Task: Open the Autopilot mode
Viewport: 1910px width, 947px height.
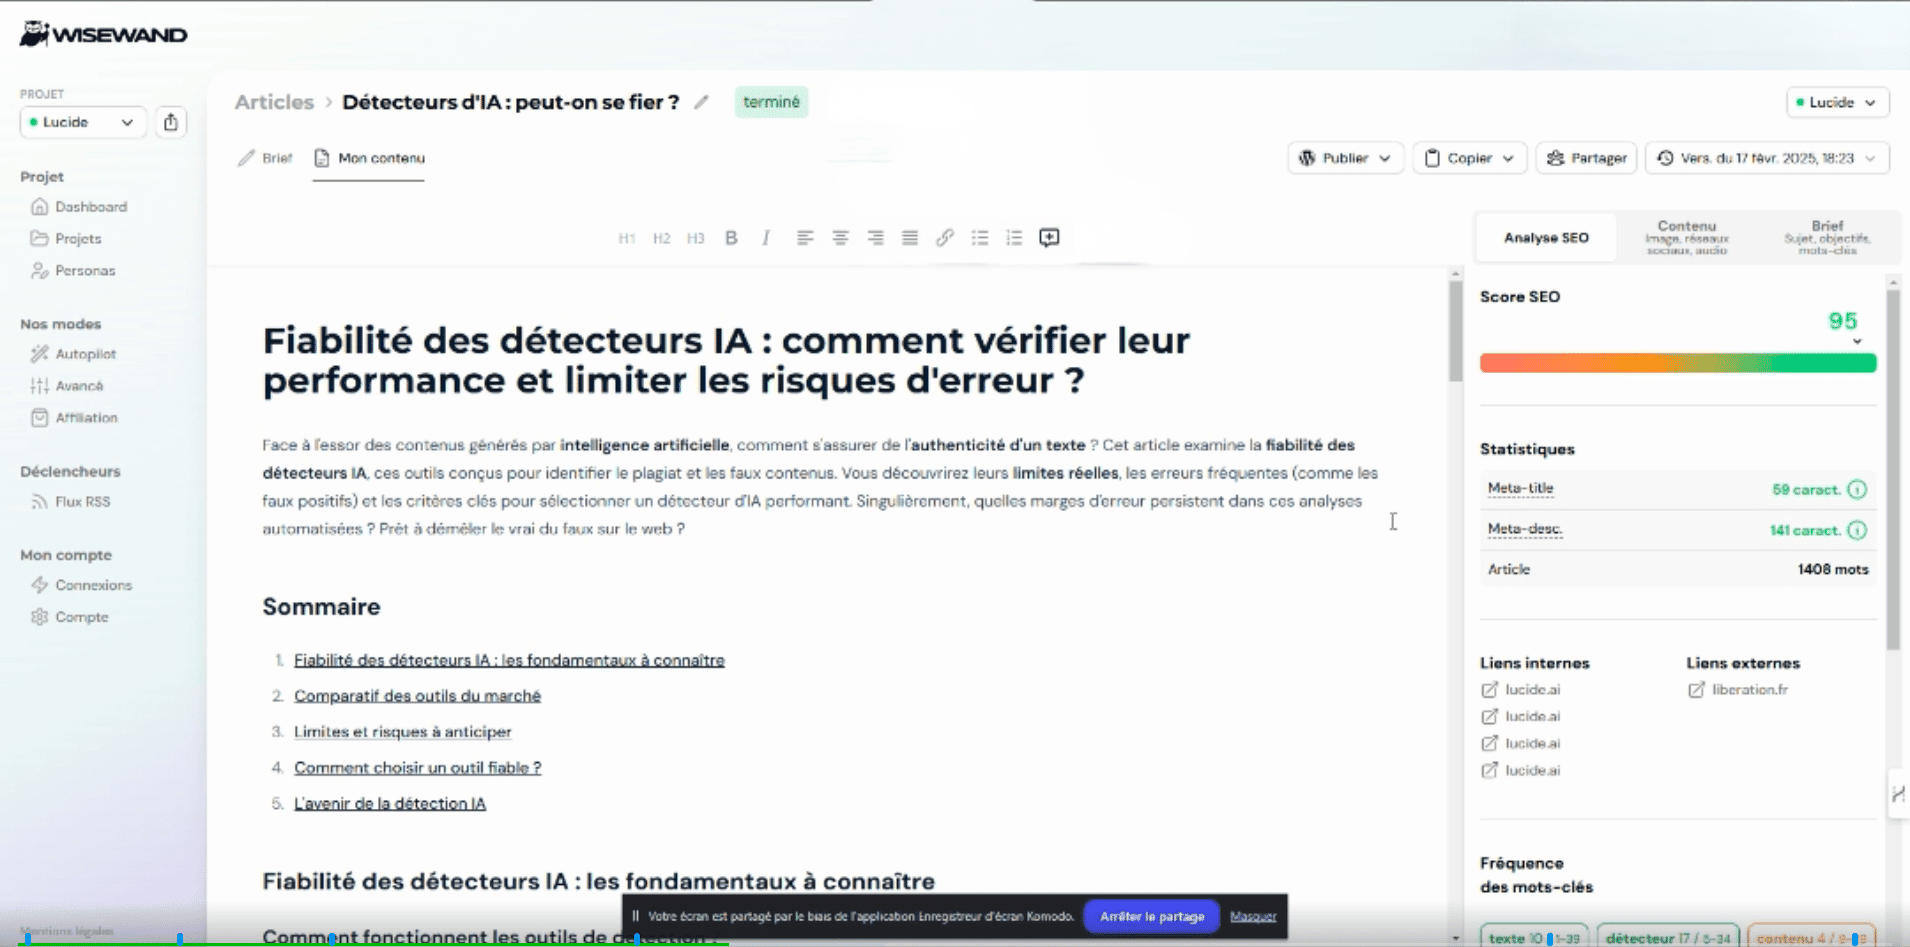Action: click(84, 353)
